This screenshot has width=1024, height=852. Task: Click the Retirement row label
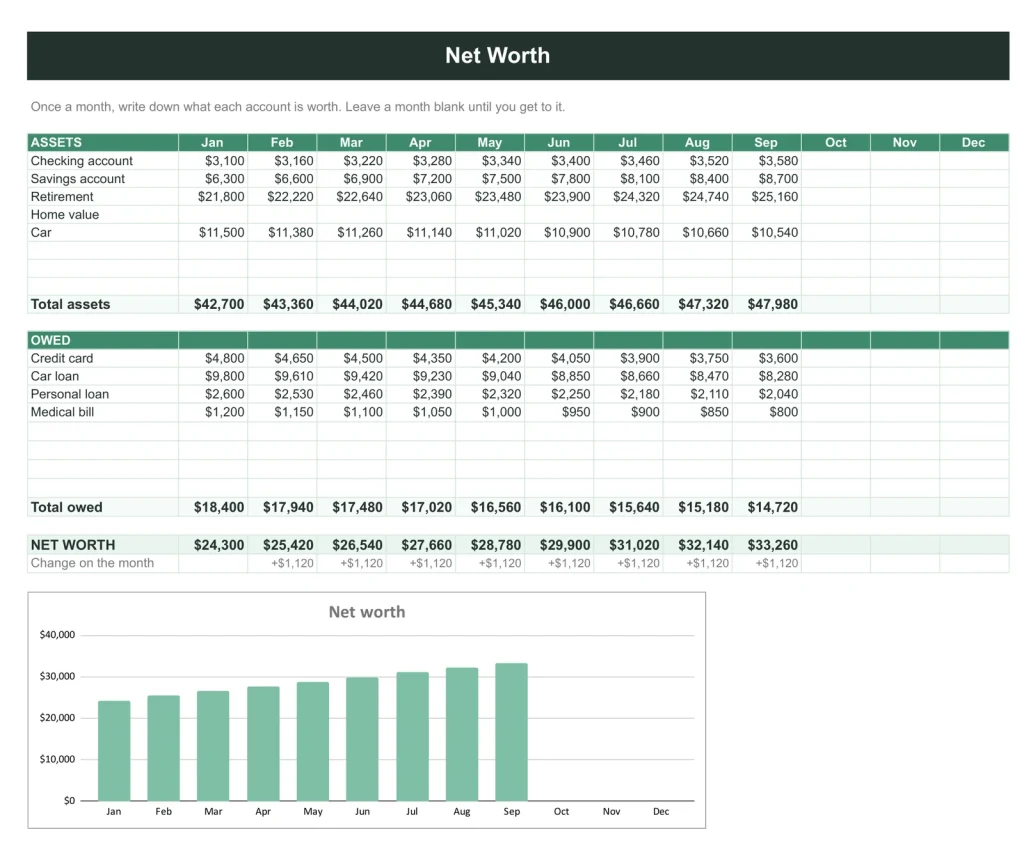[62, 197]
